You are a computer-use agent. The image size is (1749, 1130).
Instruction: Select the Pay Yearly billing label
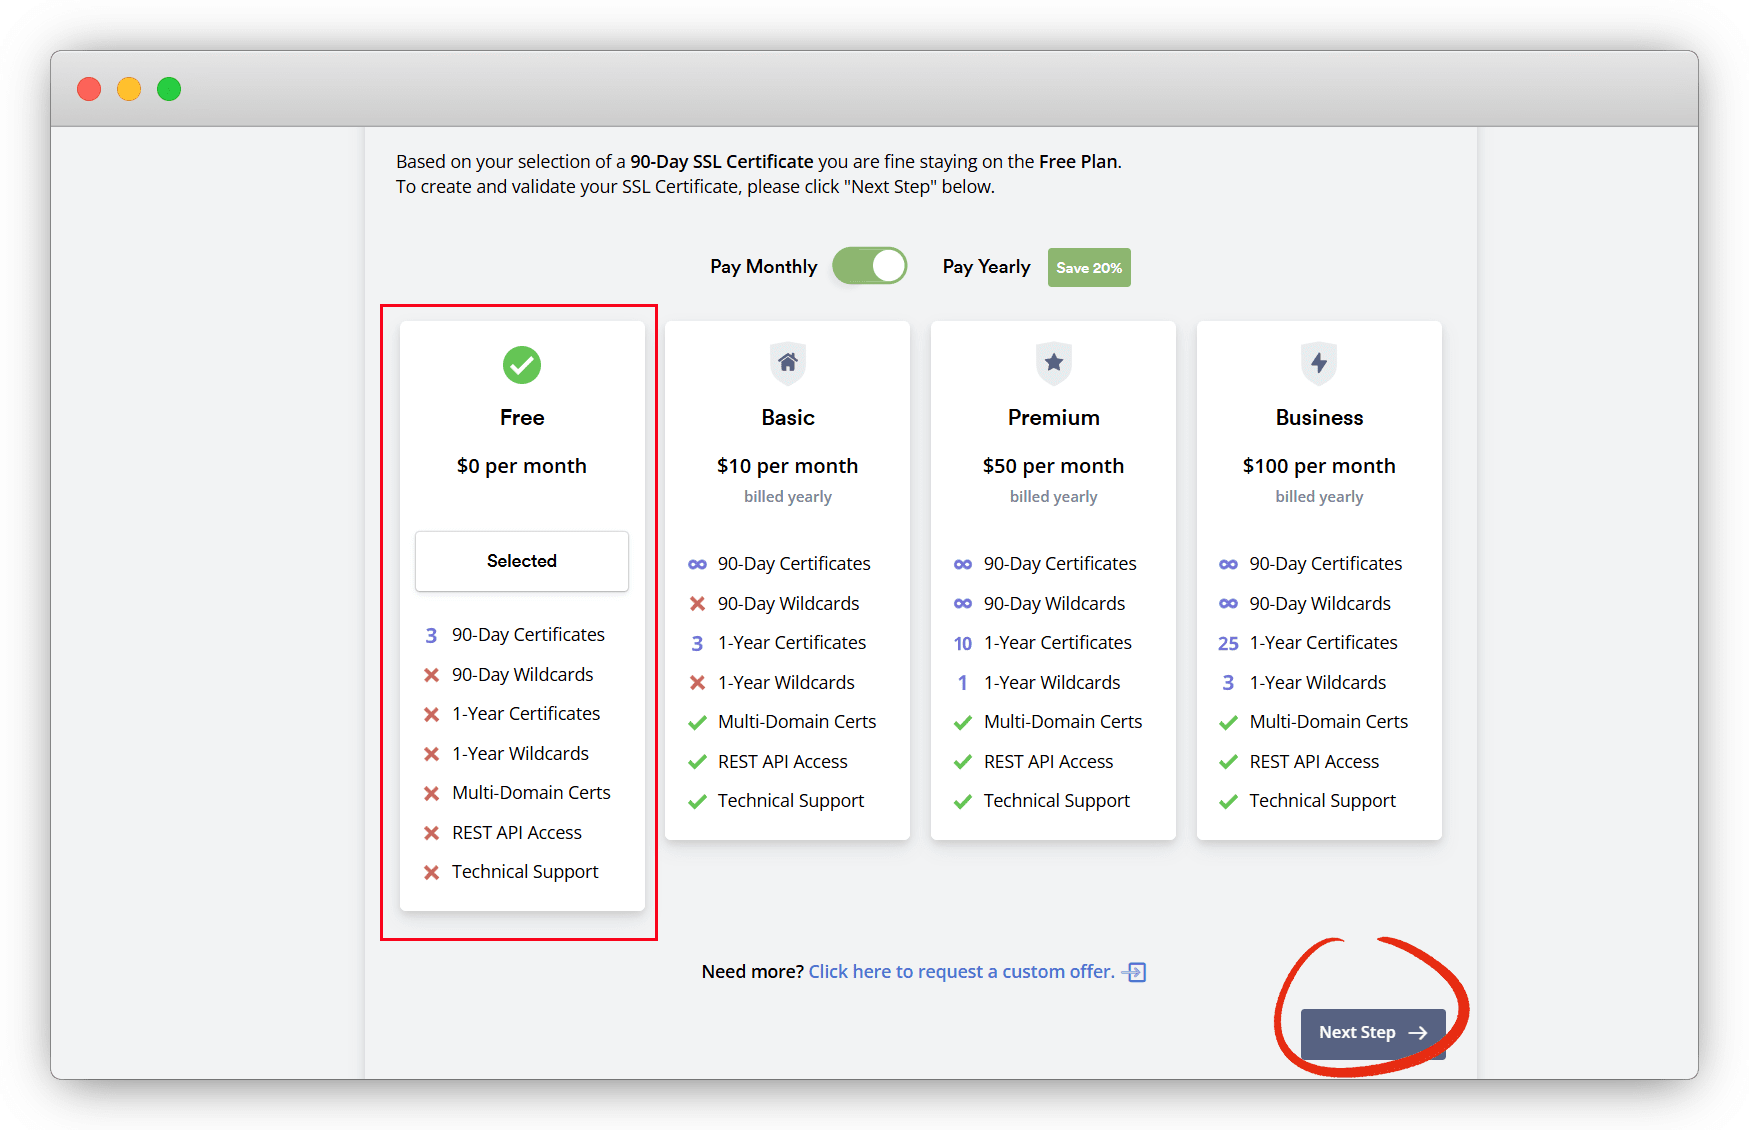(986, 267)
